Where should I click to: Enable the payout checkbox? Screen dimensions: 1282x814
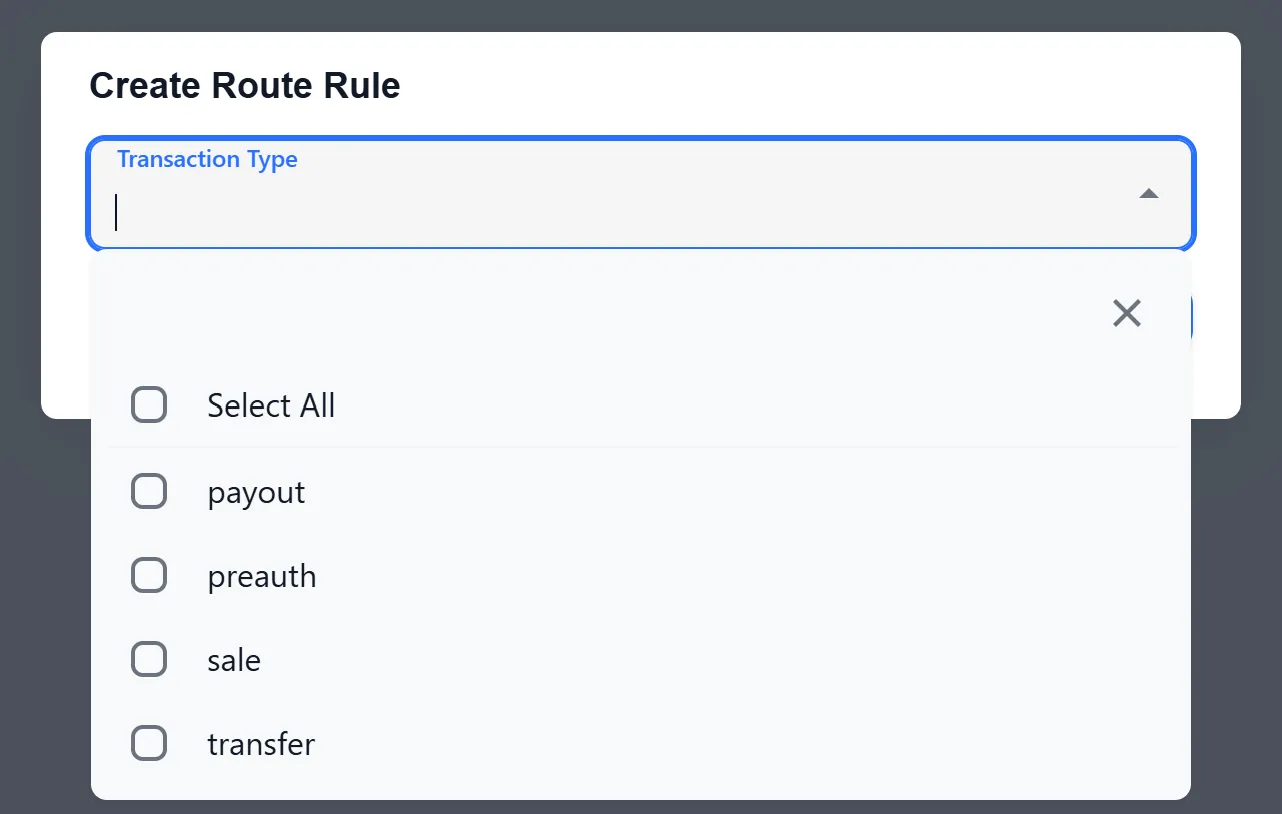tap(149, 492)
